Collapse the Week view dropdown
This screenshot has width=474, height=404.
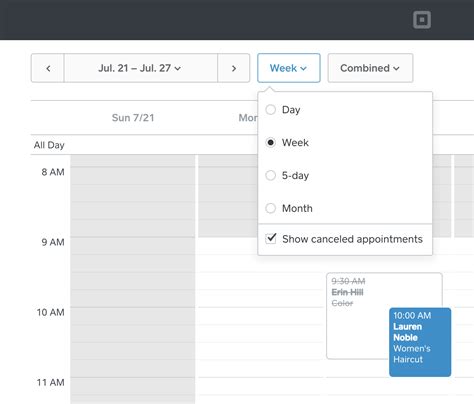click(x=289, y=68)
